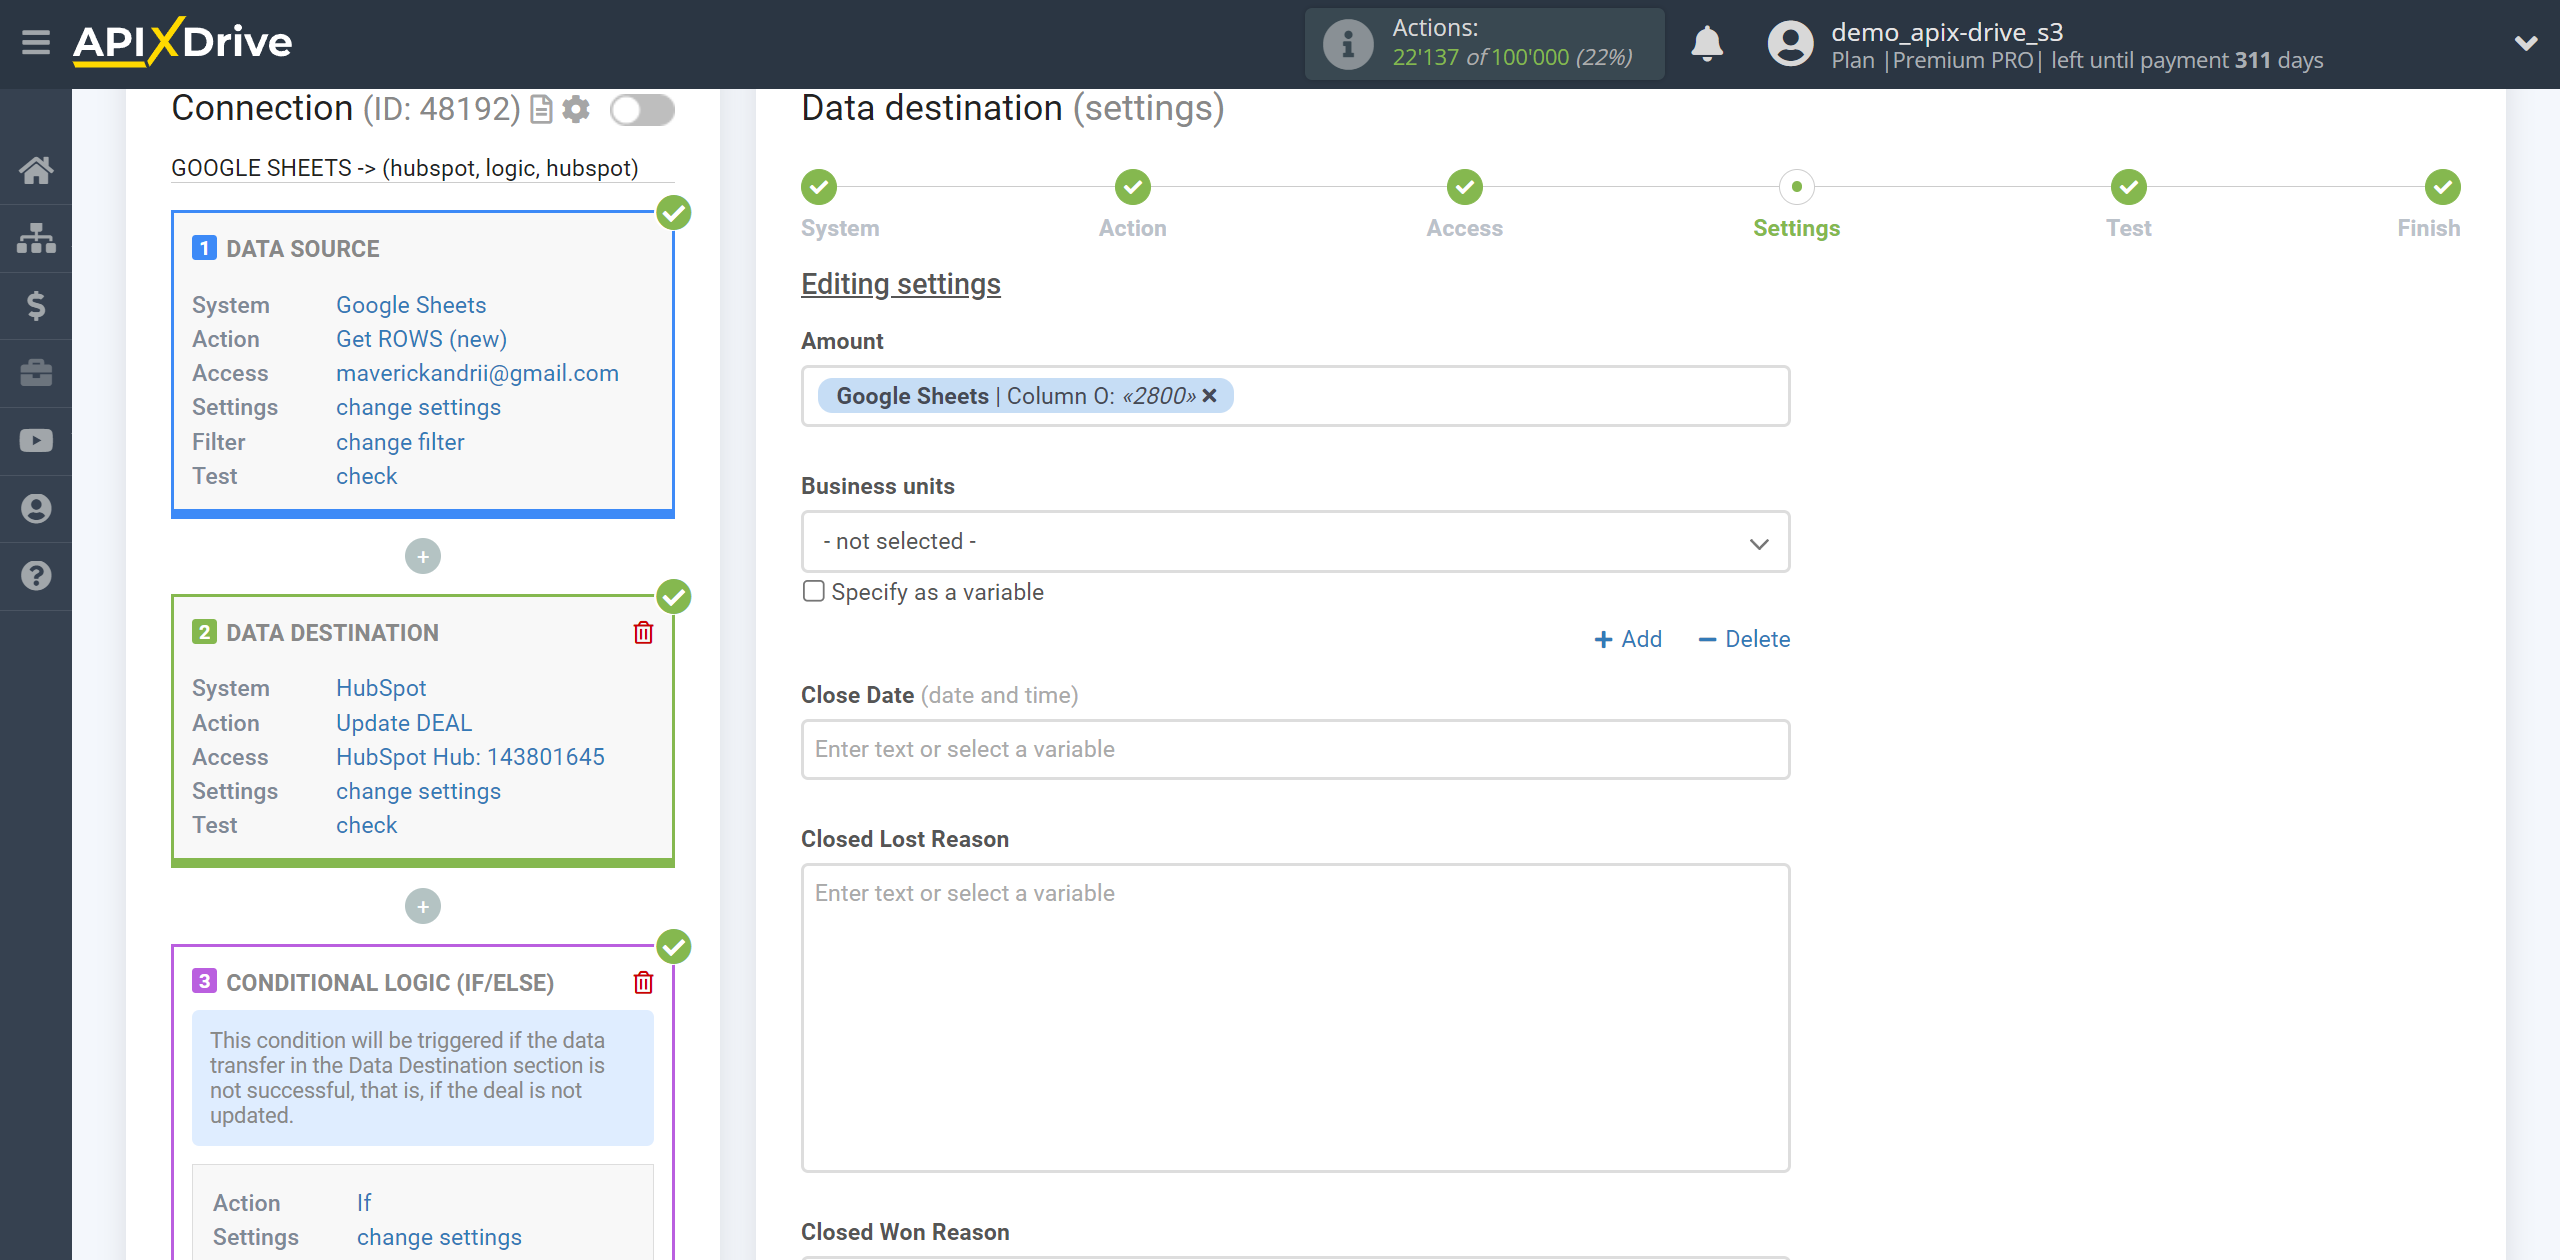Click Delete business unit
Image resolution: width=2560 pixels, height=1260 pixels.
[x=1744, y=639]
